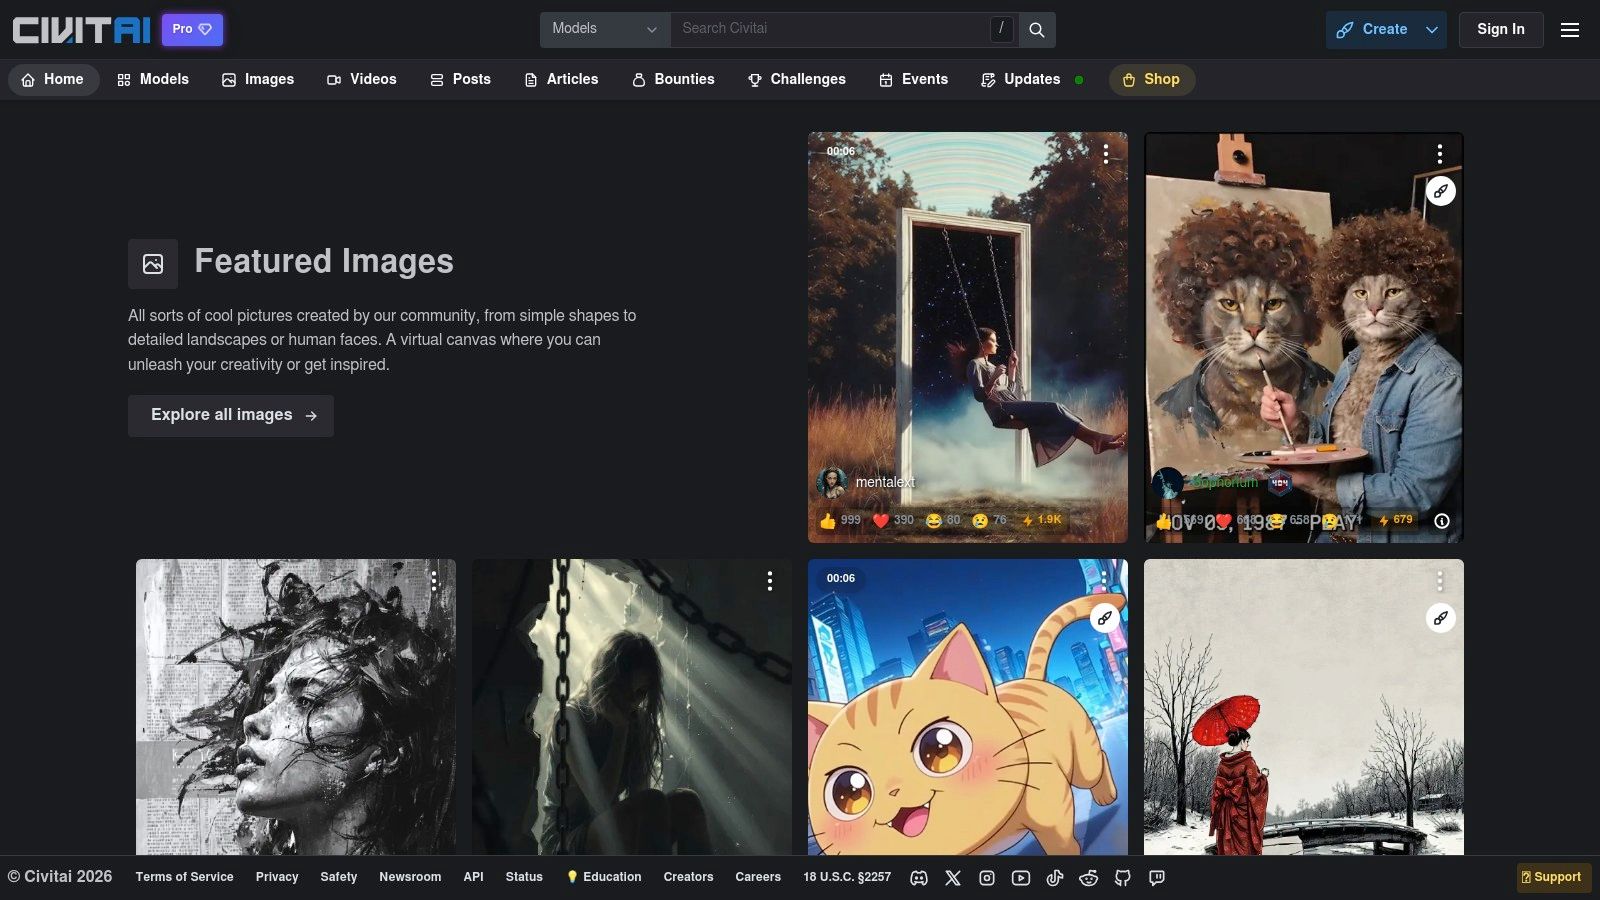Open the Twitch icon in footer
1600x900 pixels.
(1157, 878)
